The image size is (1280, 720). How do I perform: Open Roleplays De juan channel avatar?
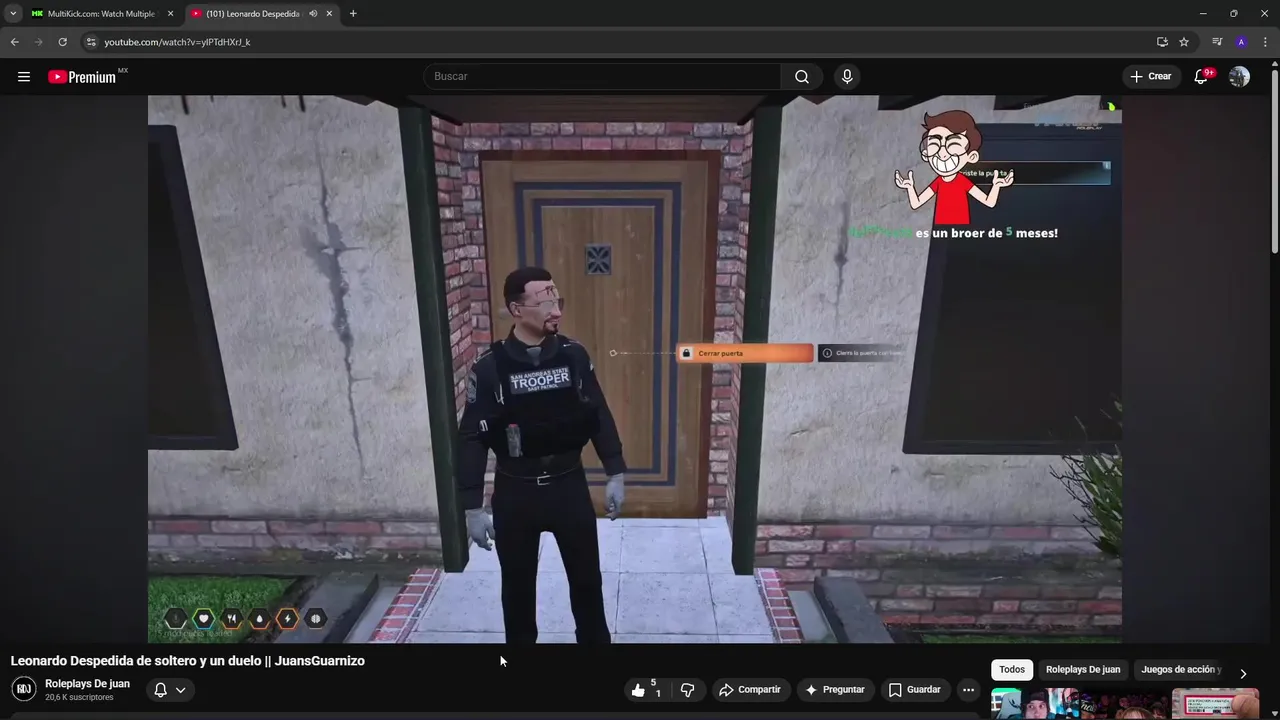[24, 689]
